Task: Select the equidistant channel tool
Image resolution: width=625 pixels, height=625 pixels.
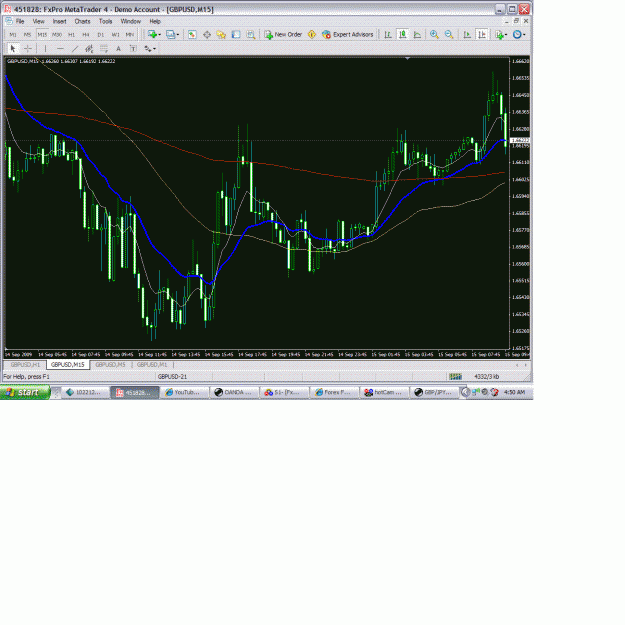Action: pos(89,49)
